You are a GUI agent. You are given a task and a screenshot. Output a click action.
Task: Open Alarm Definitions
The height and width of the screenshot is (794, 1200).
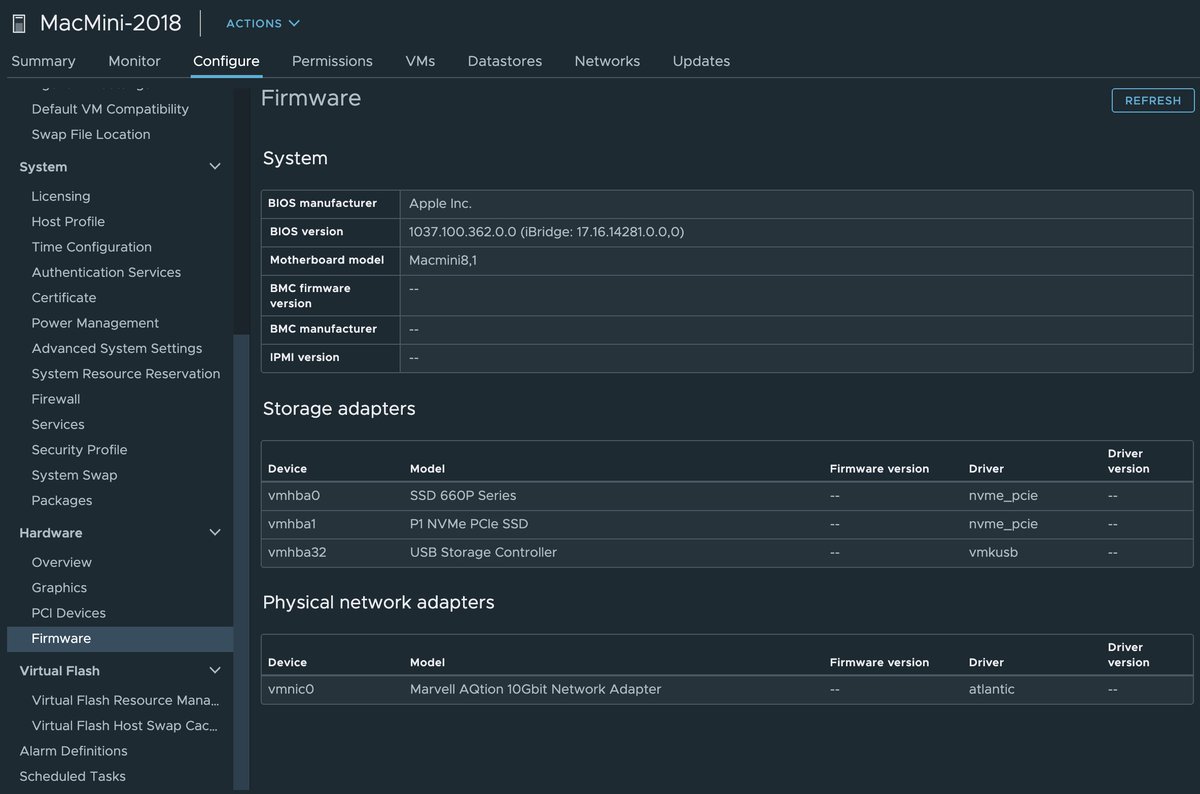click(x=73, y=751)
